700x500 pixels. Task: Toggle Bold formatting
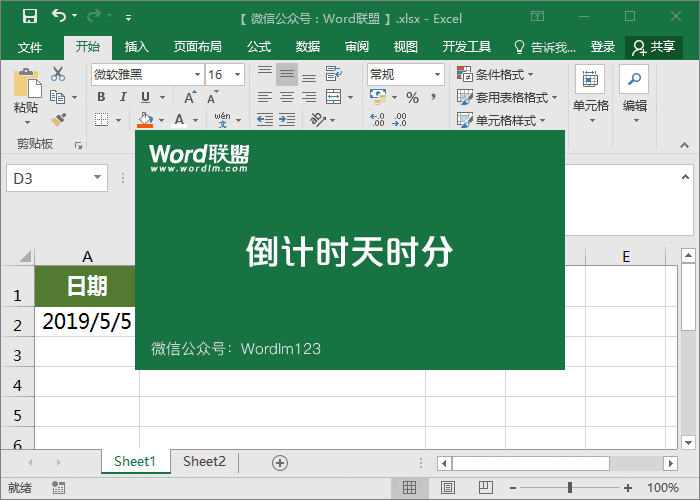tap(102, 97)
